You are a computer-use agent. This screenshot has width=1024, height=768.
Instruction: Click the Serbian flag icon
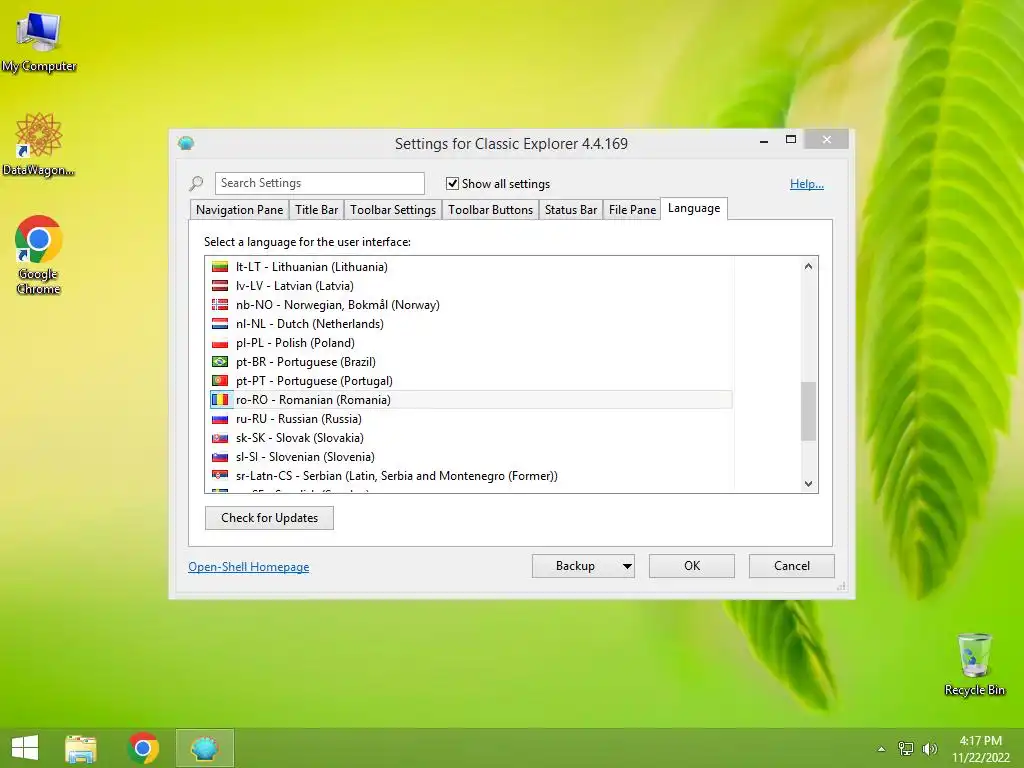click(x=220, y=475)
